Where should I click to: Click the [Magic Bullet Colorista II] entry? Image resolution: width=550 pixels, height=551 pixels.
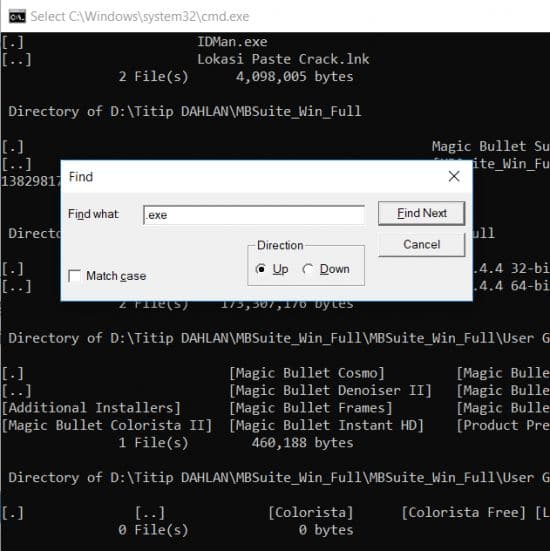coord(107,426)
